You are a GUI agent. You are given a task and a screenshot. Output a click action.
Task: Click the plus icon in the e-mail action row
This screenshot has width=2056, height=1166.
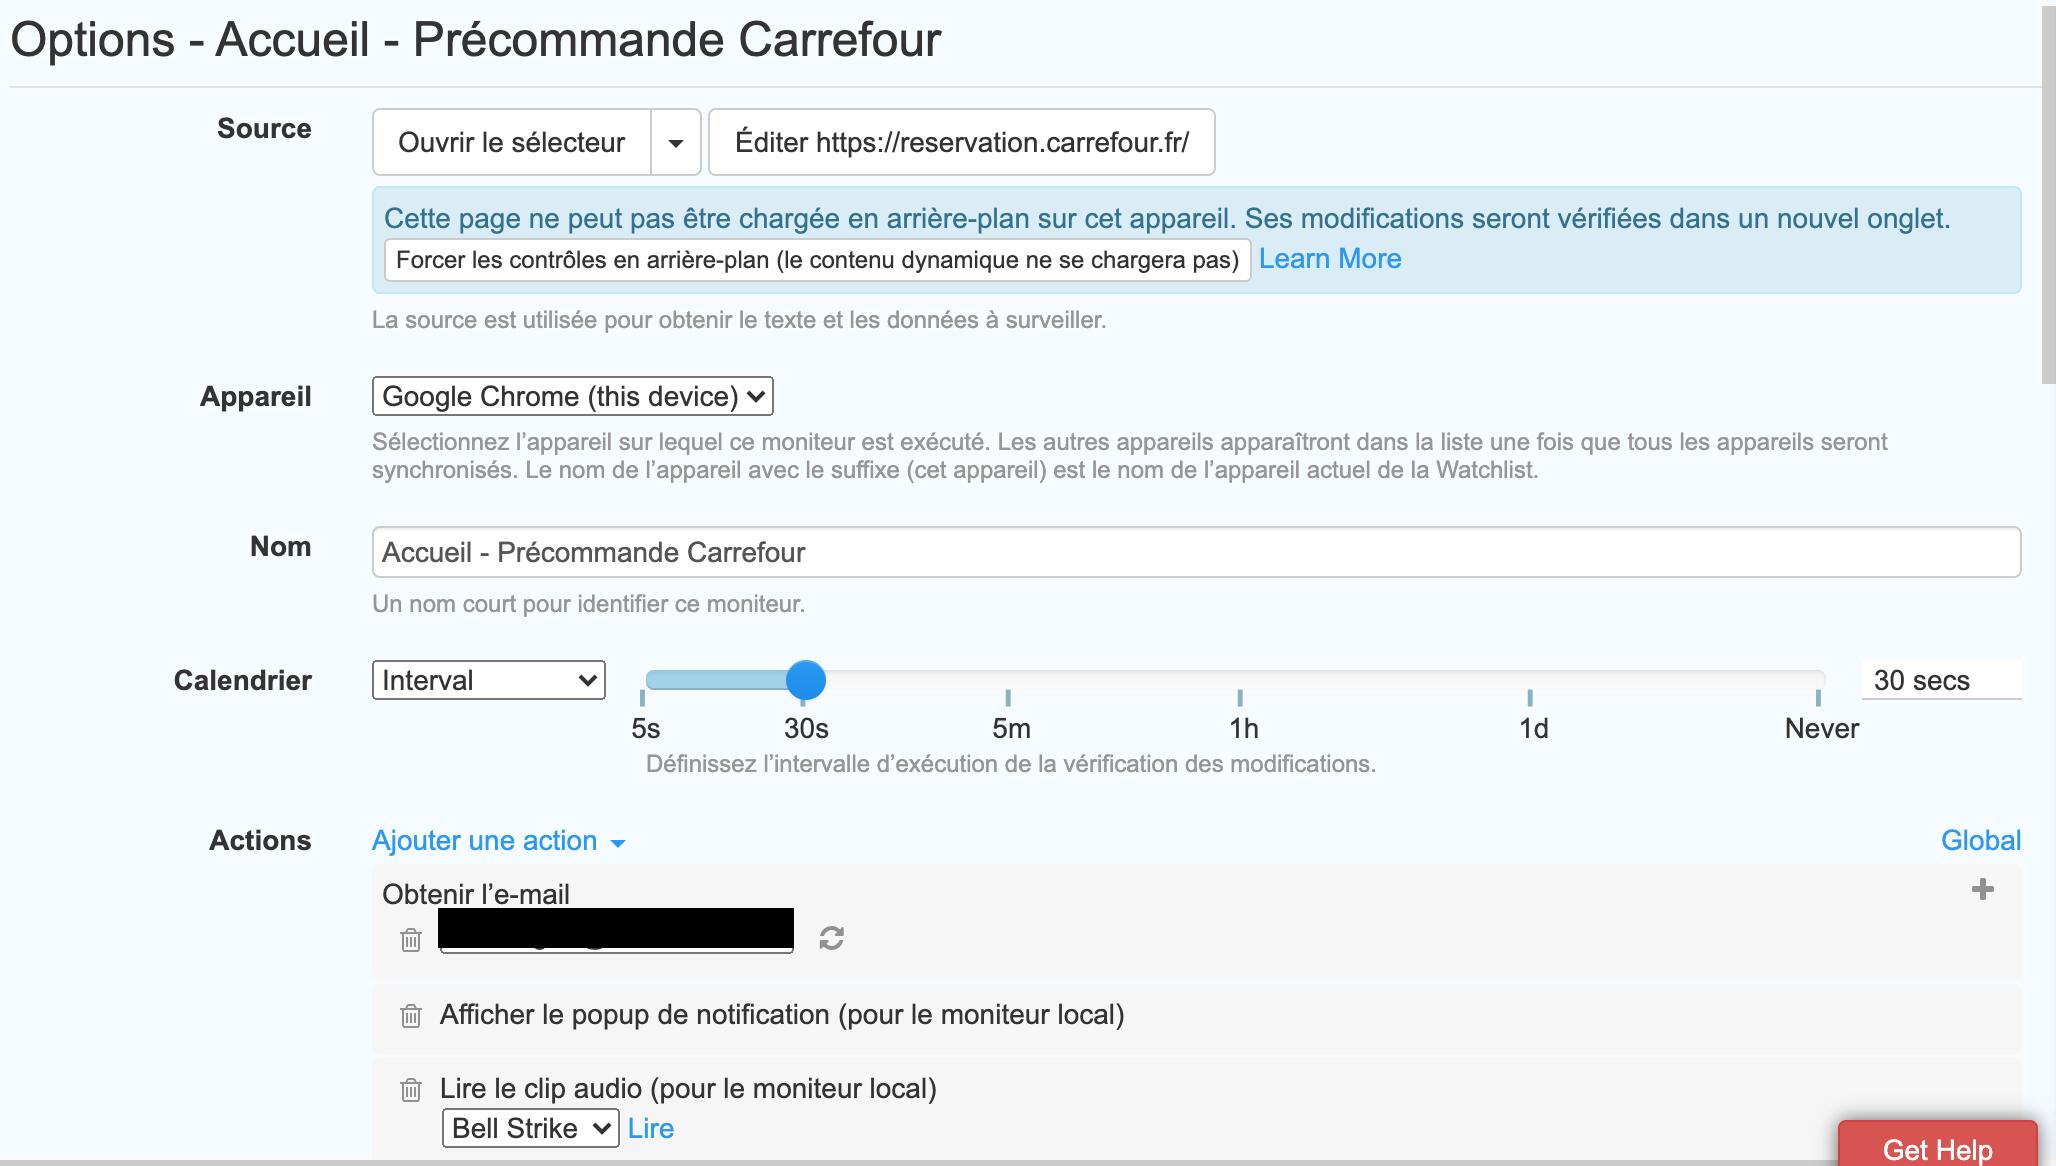tap(1982, 889)
